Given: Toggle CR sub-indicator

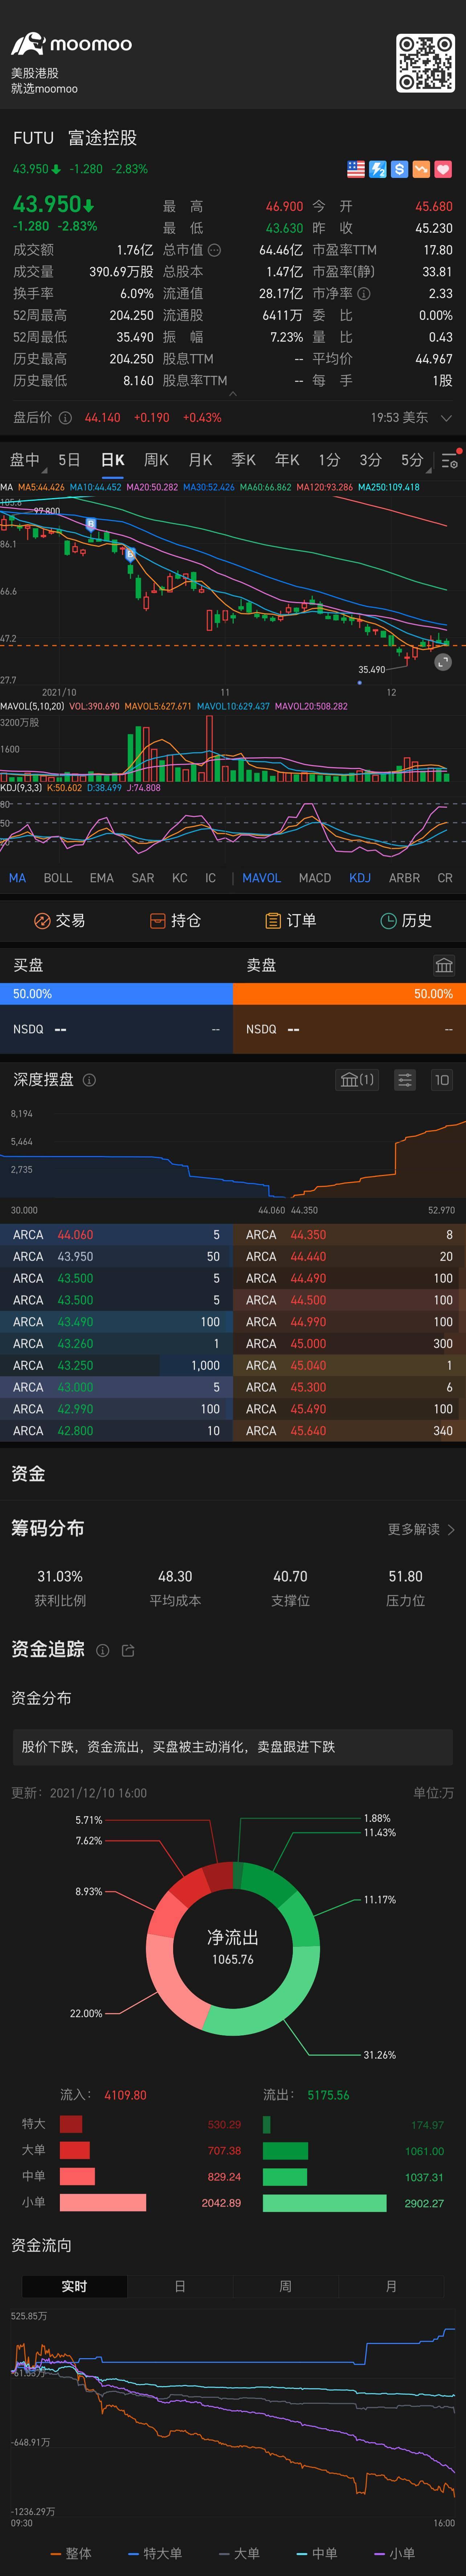Looking at the screenshot, I should pyautogui.click(x=445, y=878).
